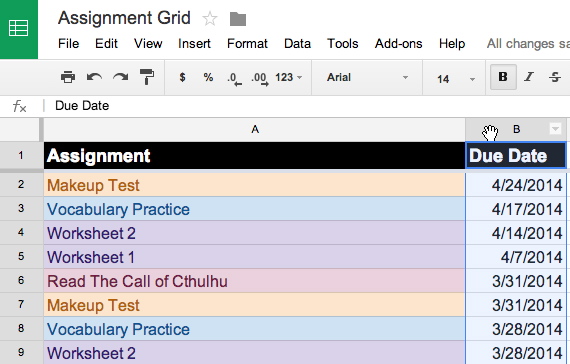570x364 pixels.
Task: Click the Print icon
Action: point(68,77)
